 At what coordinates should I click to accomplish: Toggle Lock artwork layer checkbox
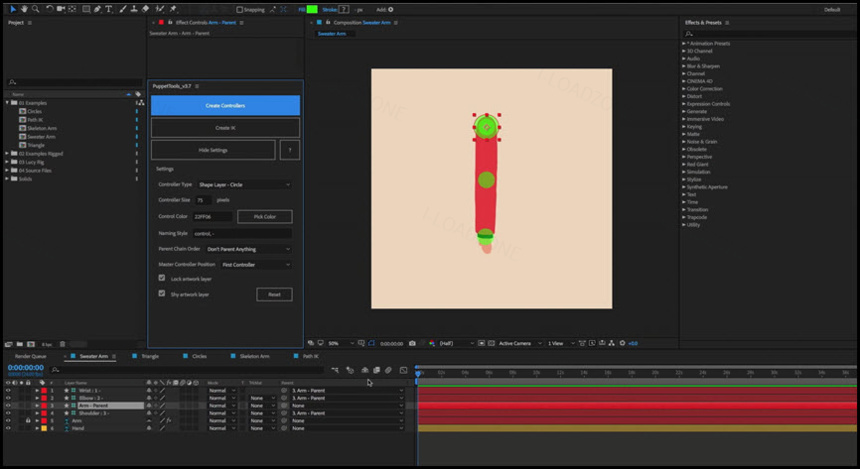(162, 278)
